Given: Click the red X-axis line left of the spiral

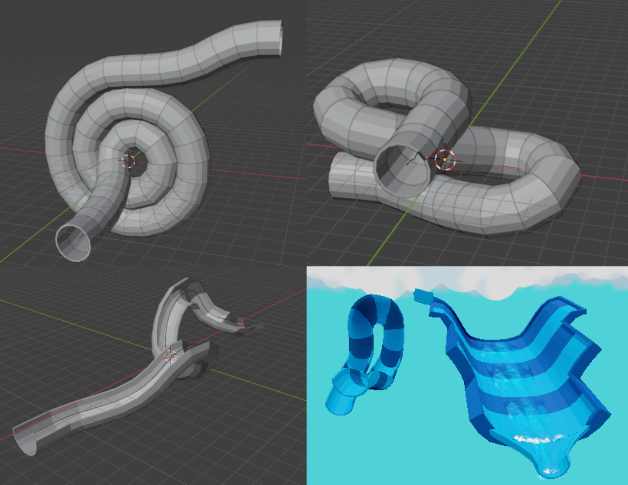Looking at the screenshot, I should coord(20,148).
